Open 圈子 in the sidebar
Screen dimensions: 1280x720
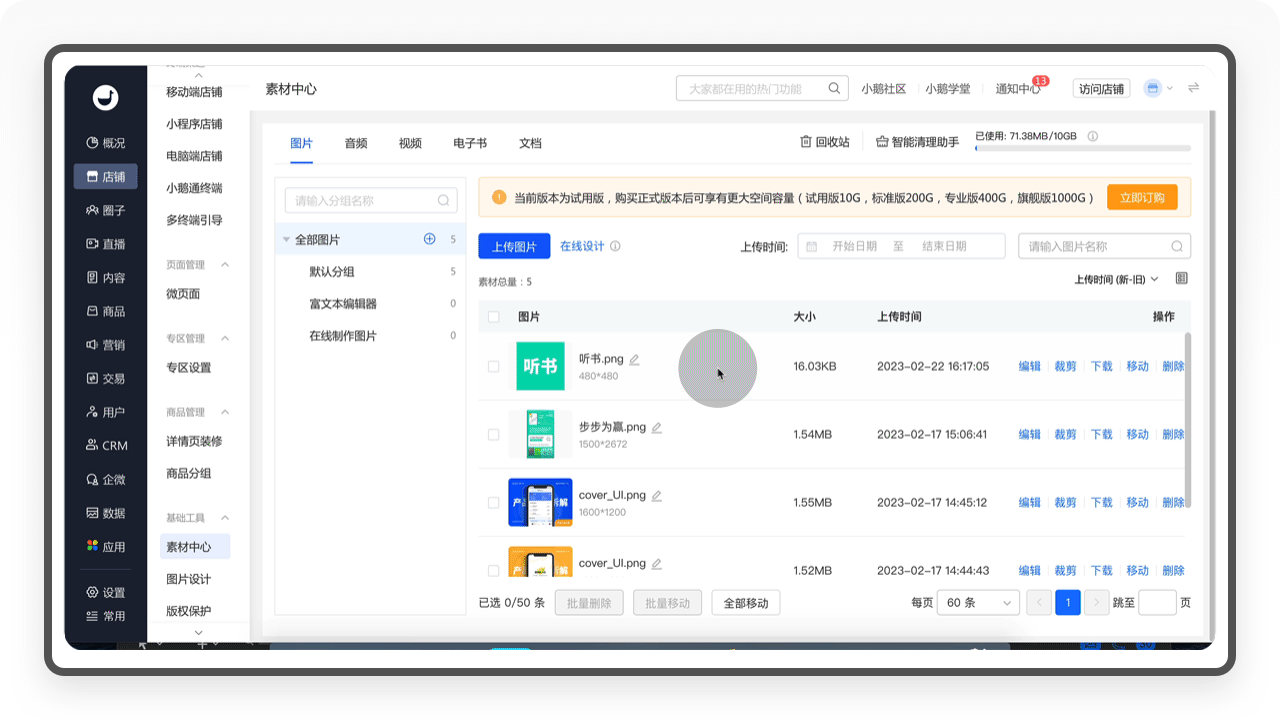105,210
